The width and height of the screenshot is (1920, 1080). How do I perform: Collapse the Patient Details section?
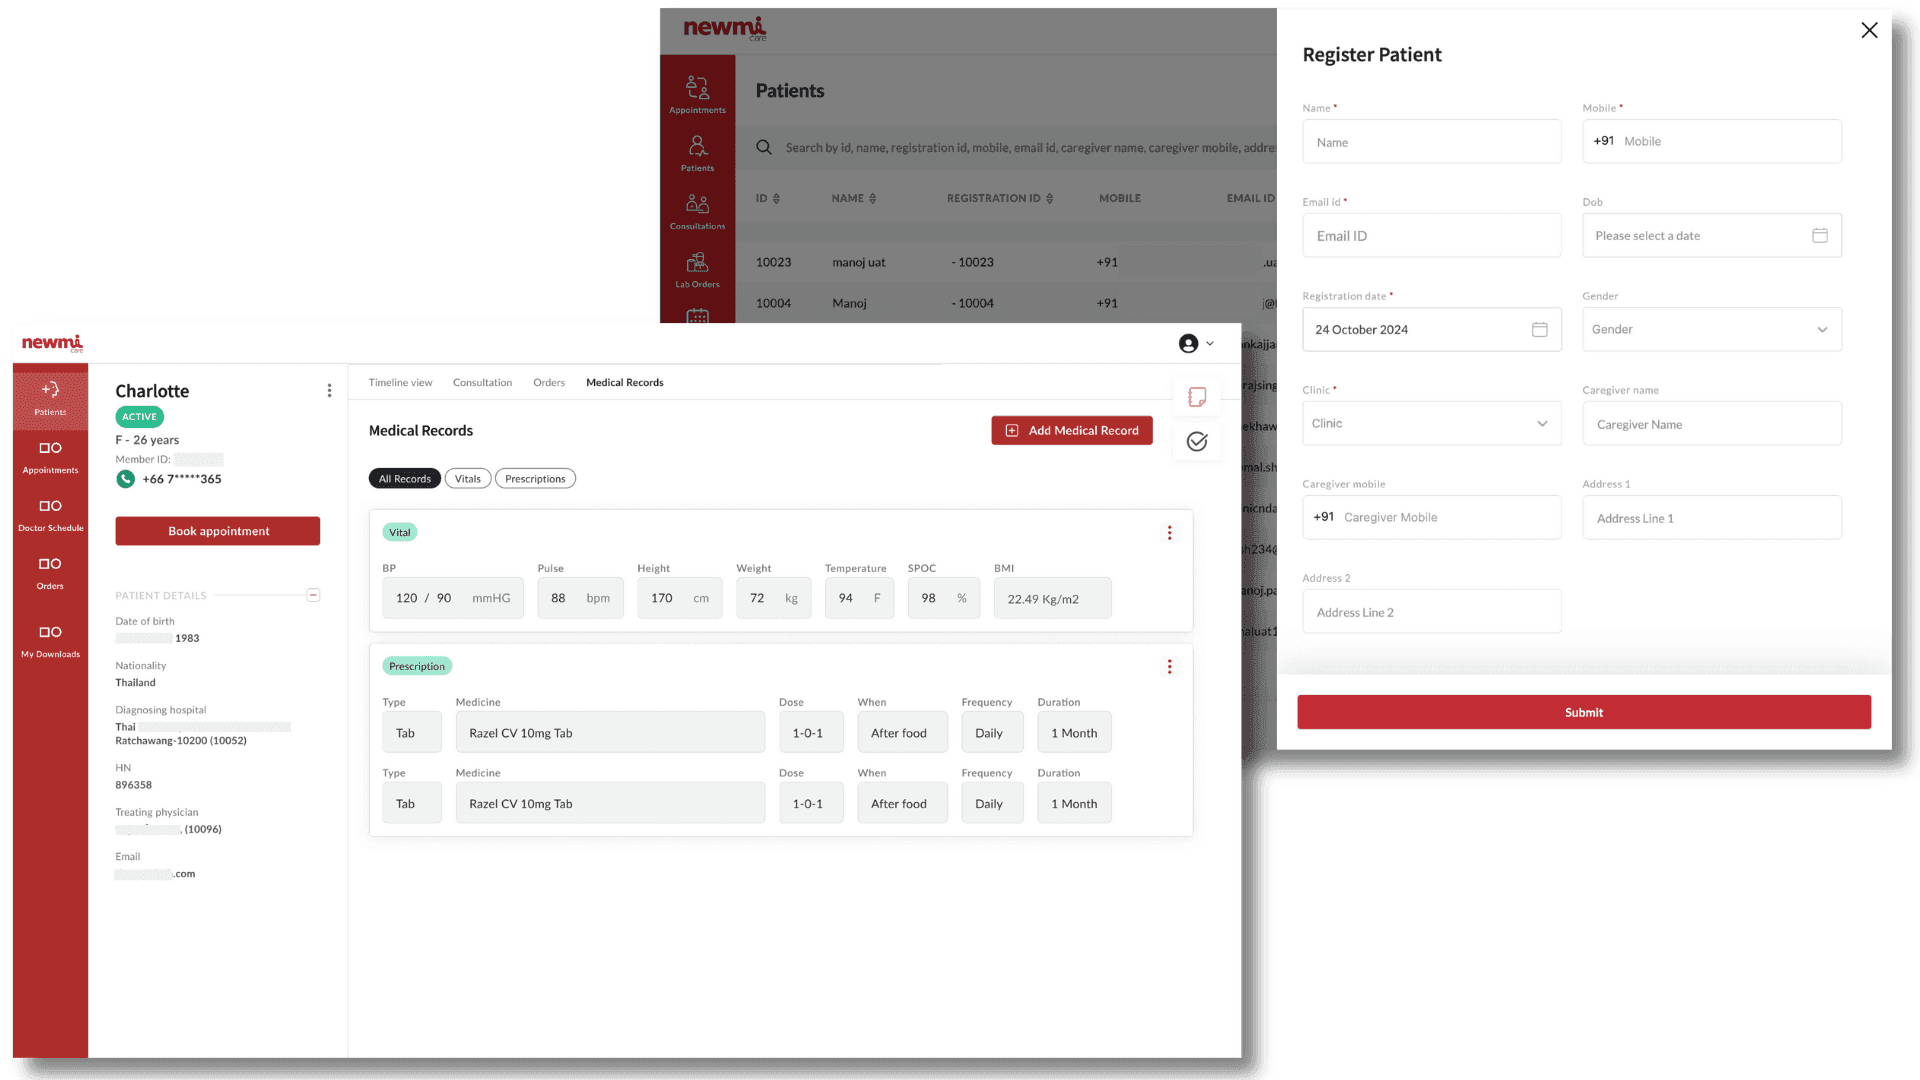click(313, 594)
